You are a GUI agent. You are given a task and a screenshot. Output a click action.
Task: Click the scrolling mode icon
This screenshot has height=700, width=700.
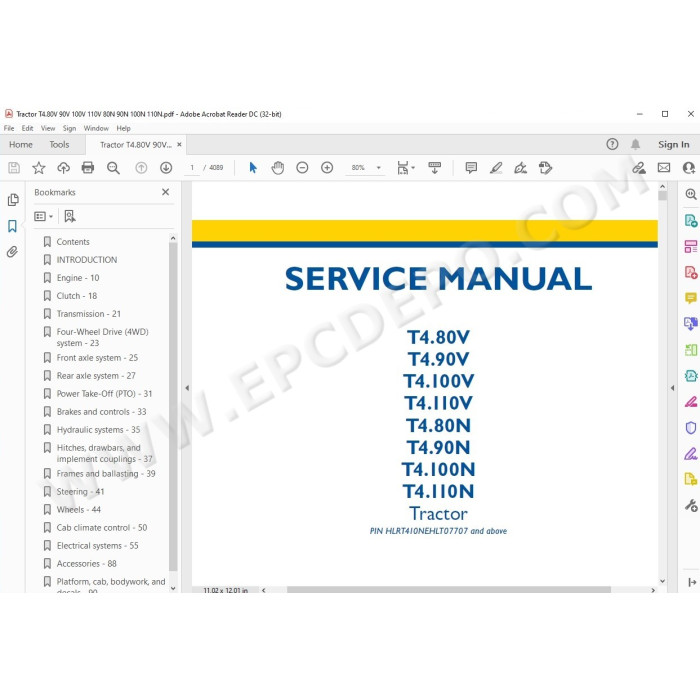coord(434,168)
